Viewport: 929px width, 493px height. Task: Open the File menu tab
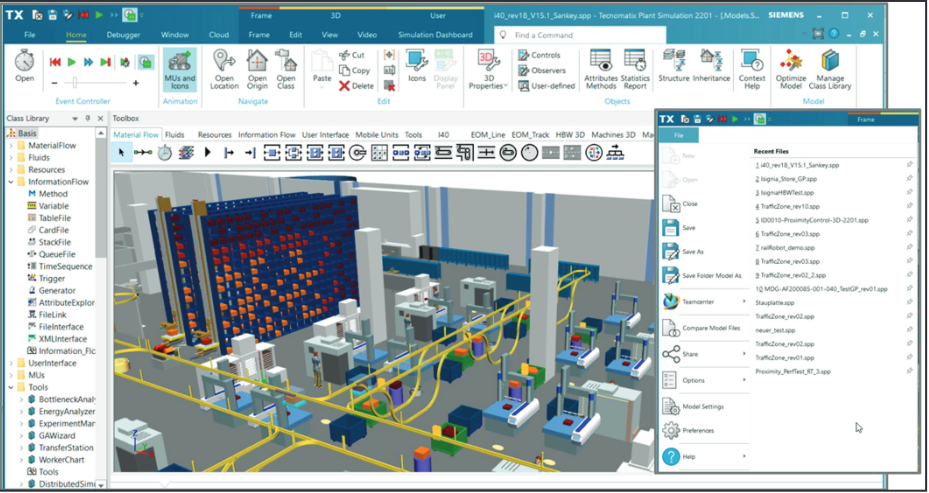pos(30,35)
